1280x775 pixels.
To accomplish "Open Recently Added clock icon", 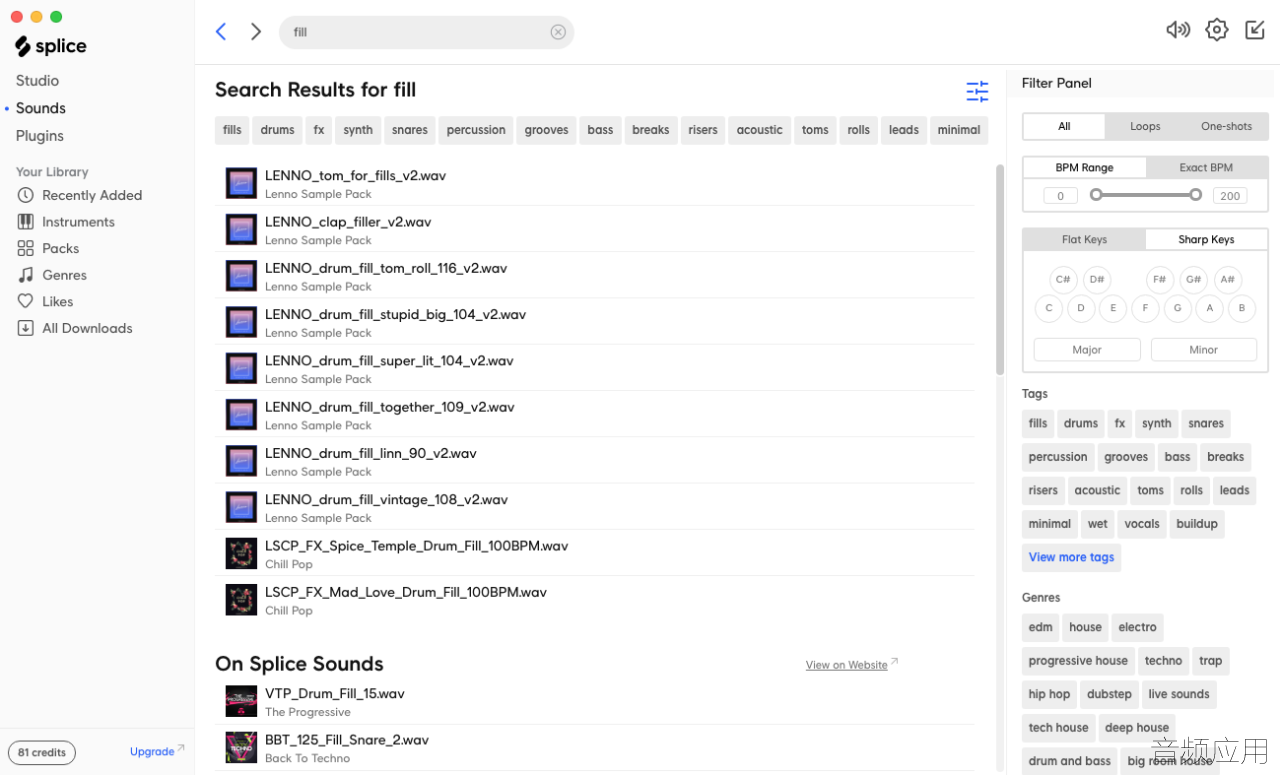I will (x=25, y=195).
